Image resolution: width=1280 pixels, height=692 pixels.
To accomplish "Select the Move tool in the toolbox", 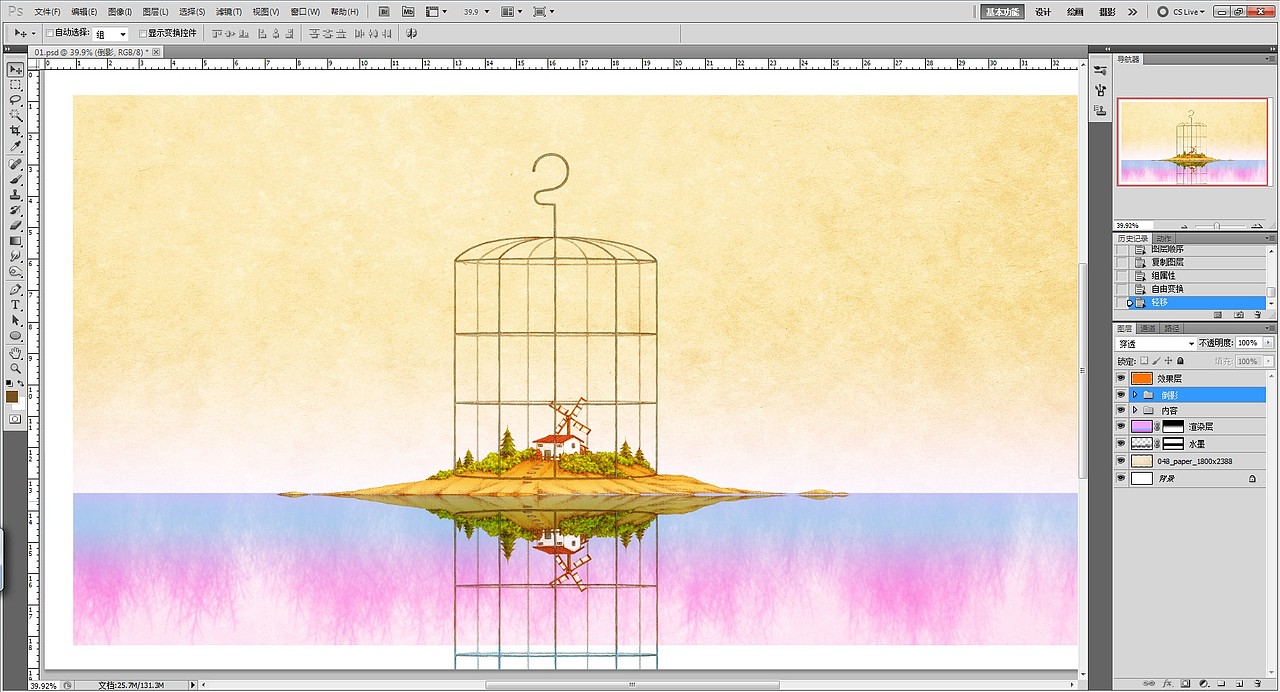I will pos(16,70).
